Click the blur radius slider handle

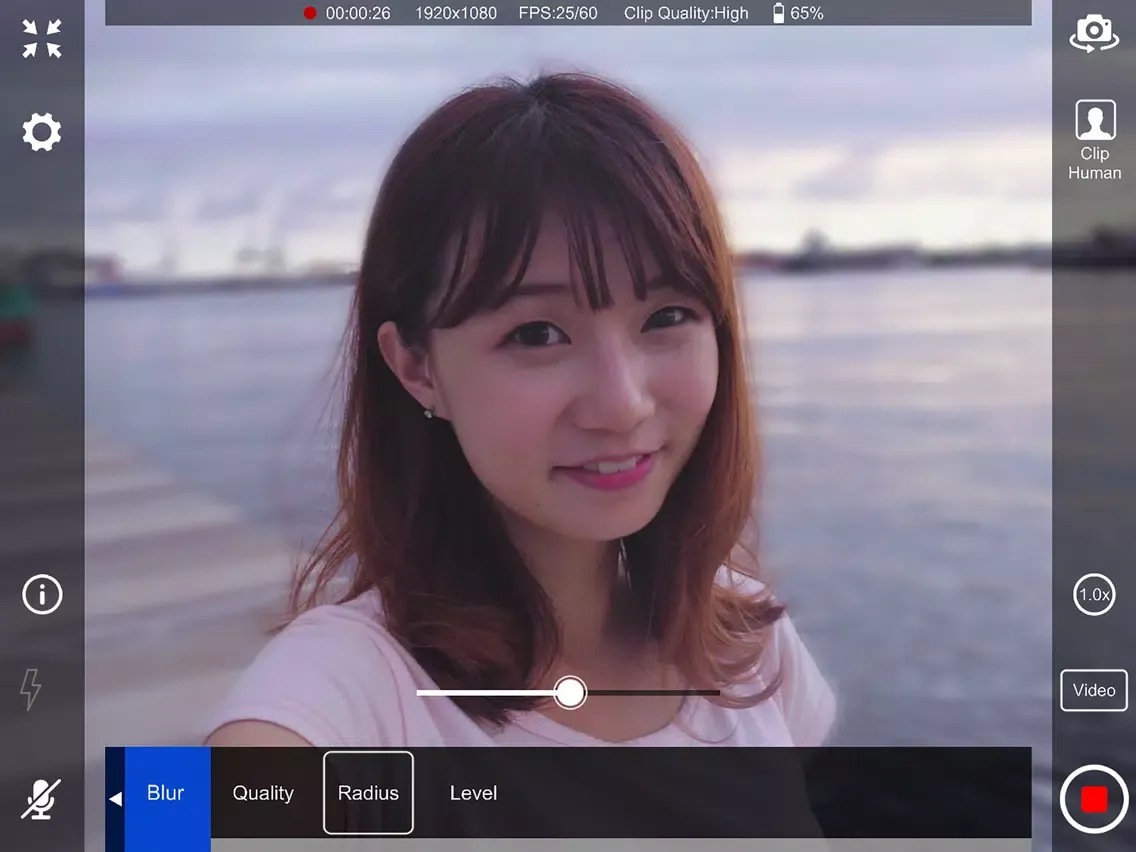pyautogui.click(x=570, y=692)
